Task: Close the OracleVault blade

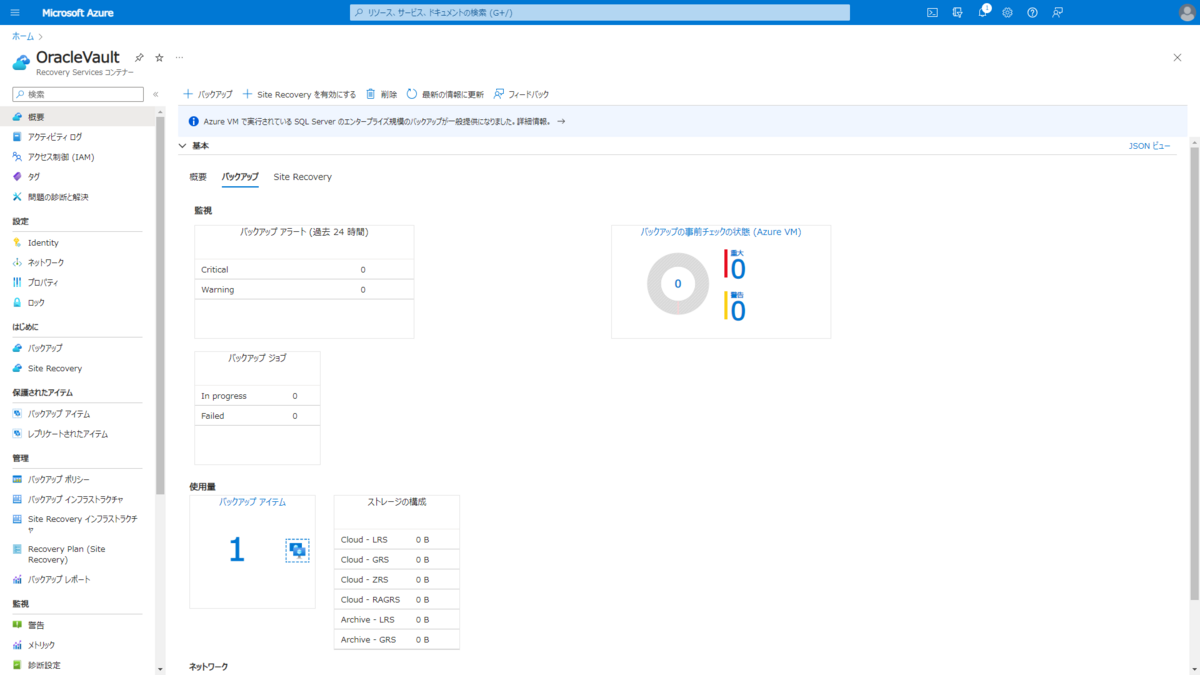Action: [x=1177, y=58]
